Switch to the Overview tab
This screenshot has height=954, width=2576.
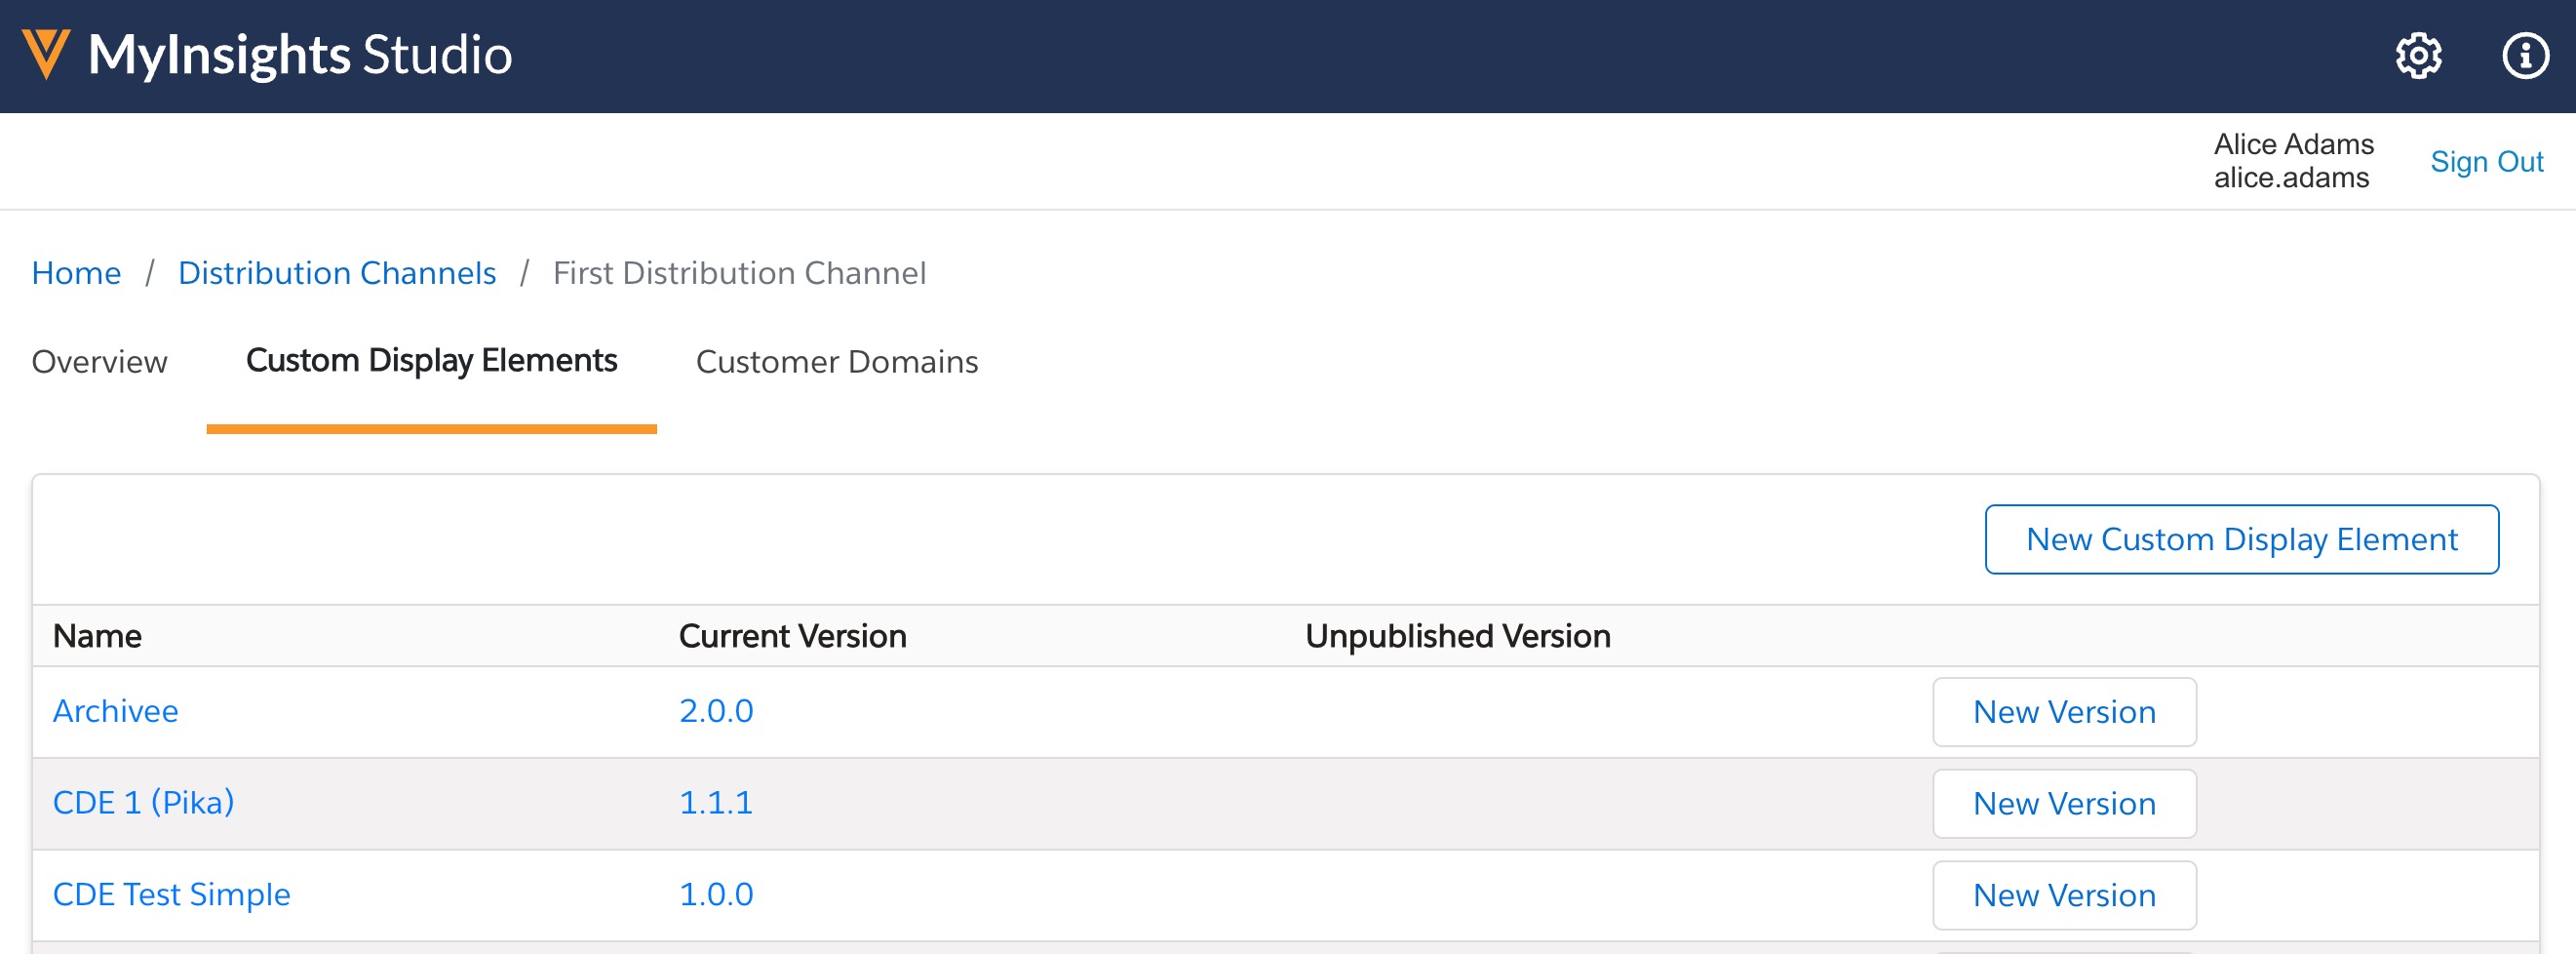[x=99, y=361]
